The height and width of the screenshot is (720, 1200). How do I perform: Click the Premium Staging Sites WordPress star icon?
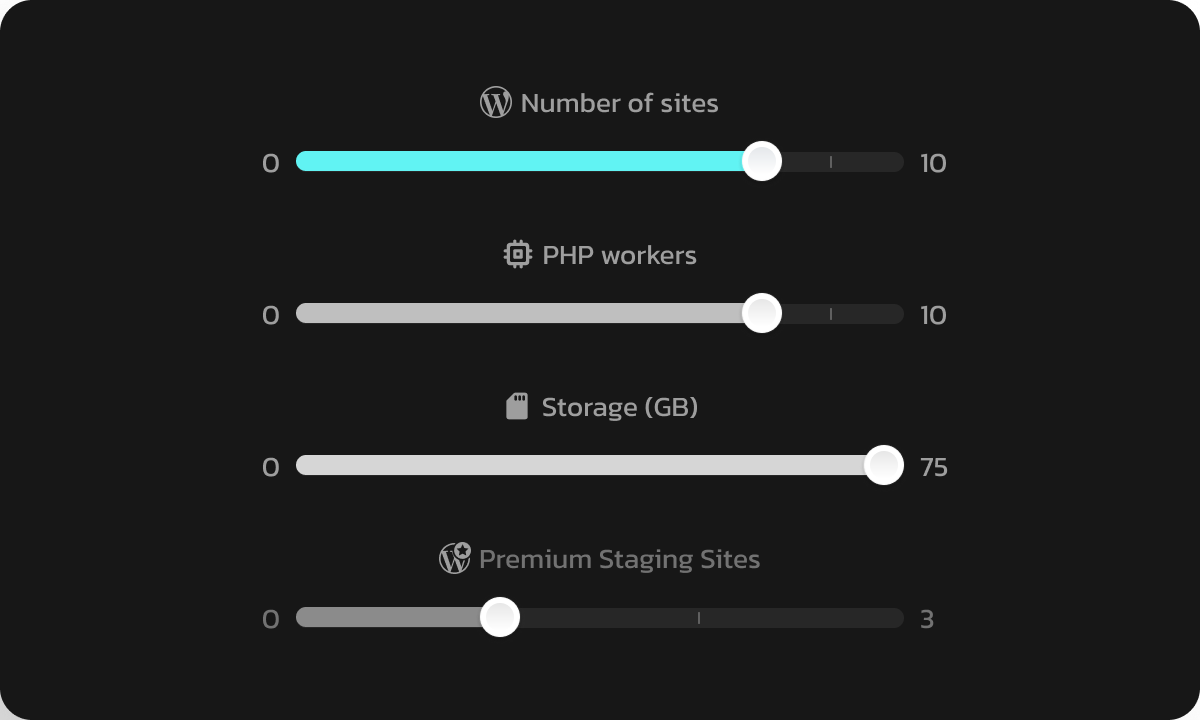(x=455, y=558)
